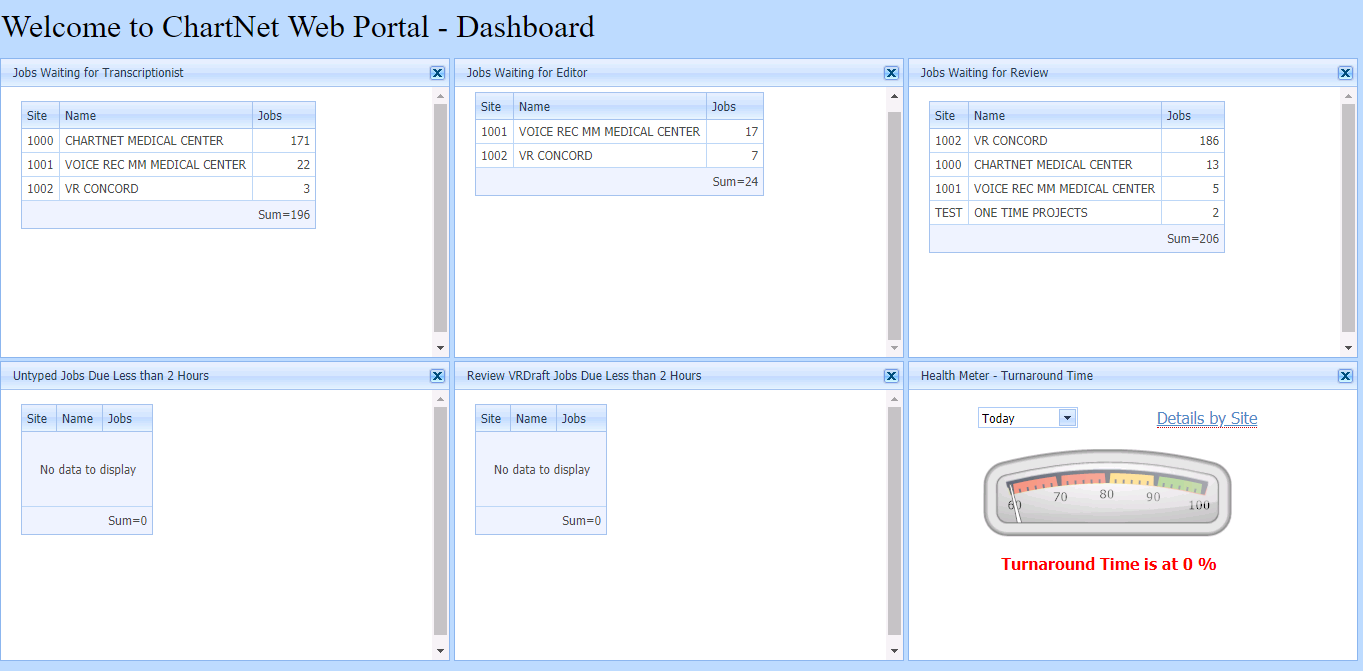1363x671 pixels.
Task: Click the 171 jobs count cell
Action: [x=284, y=141]
